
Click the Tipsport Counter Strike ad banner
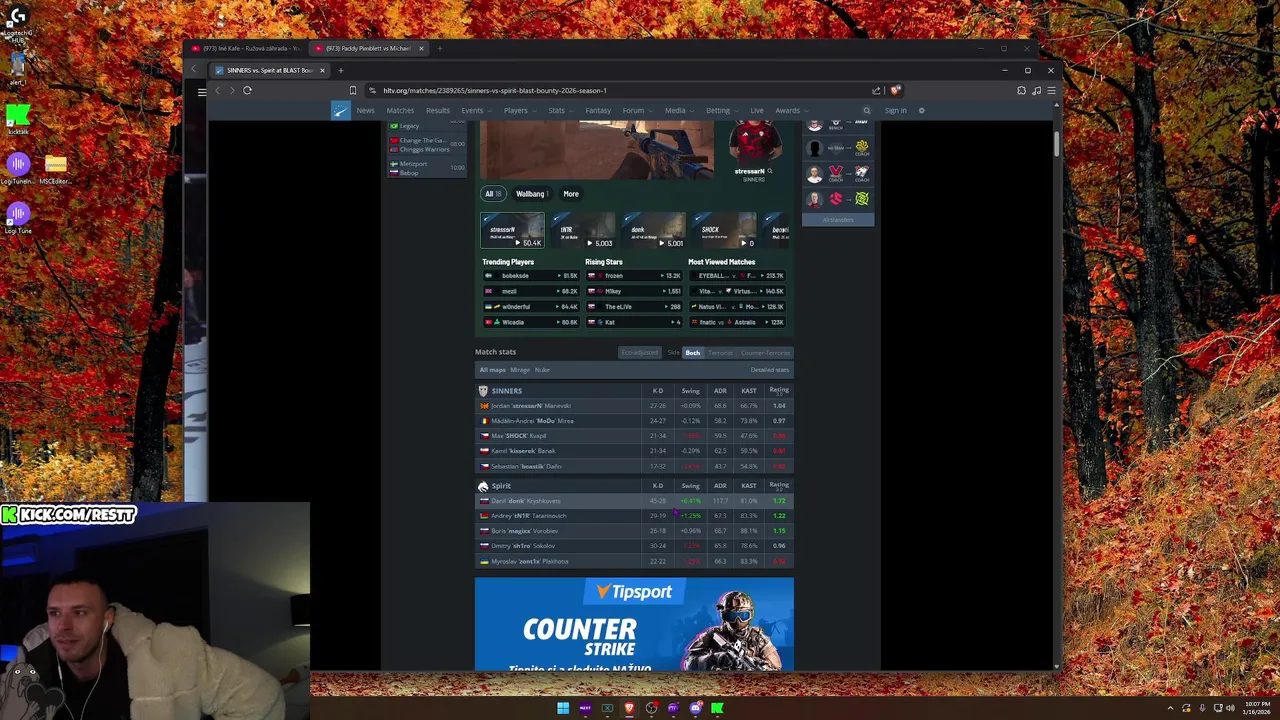point(634,624)
